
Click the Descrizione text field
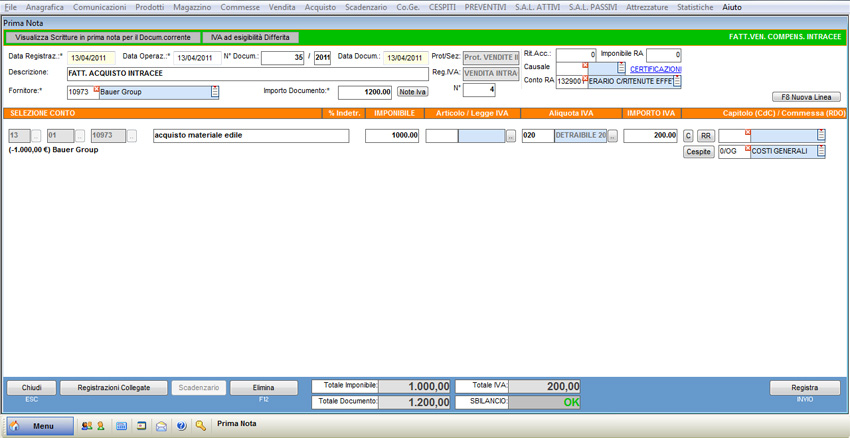(x=247, y=73)
